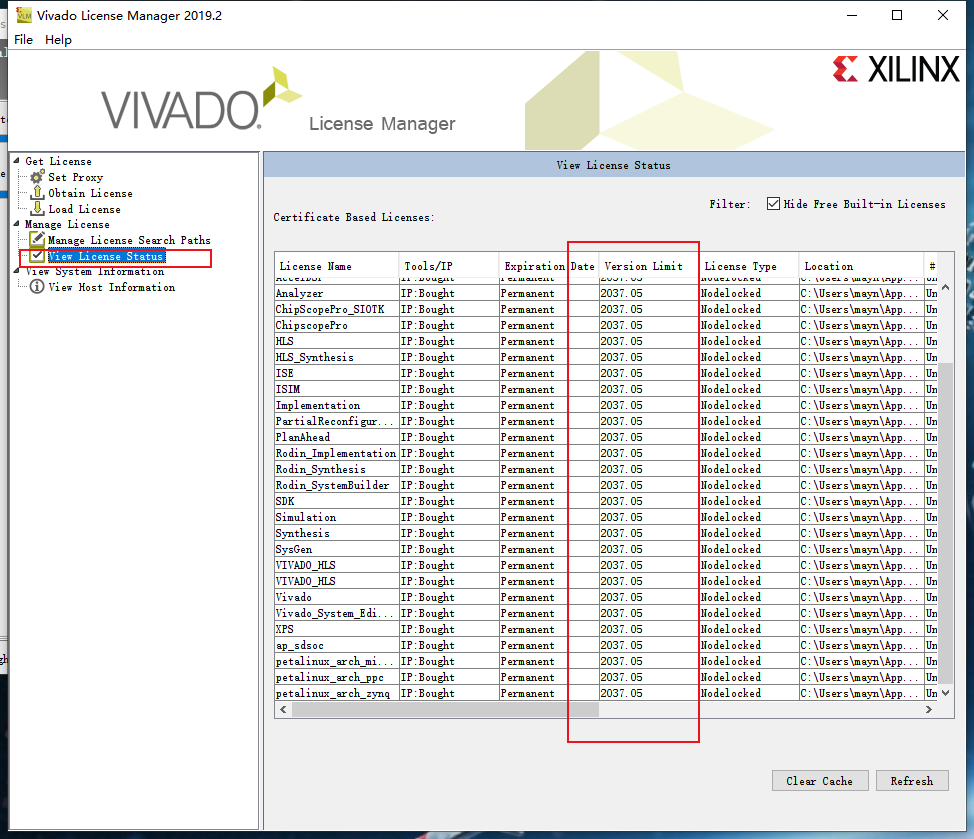This screenshot has height=839, width=974.
Task: Click the horizontal scrollbar thumb of license table
Action: point(445,709)
